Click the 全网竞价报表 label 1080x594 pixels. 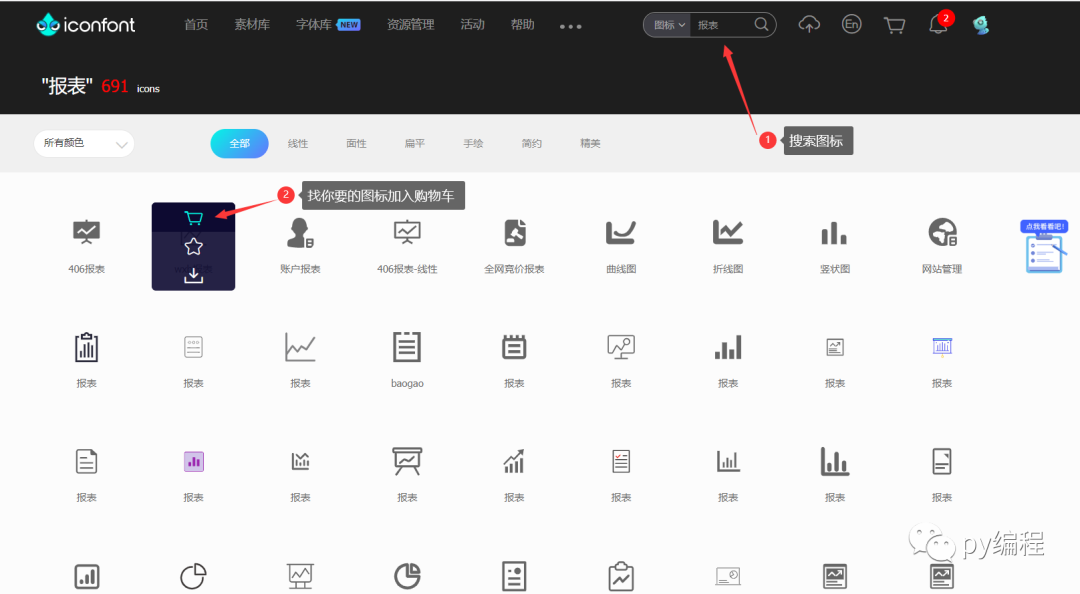click(515, 269)
